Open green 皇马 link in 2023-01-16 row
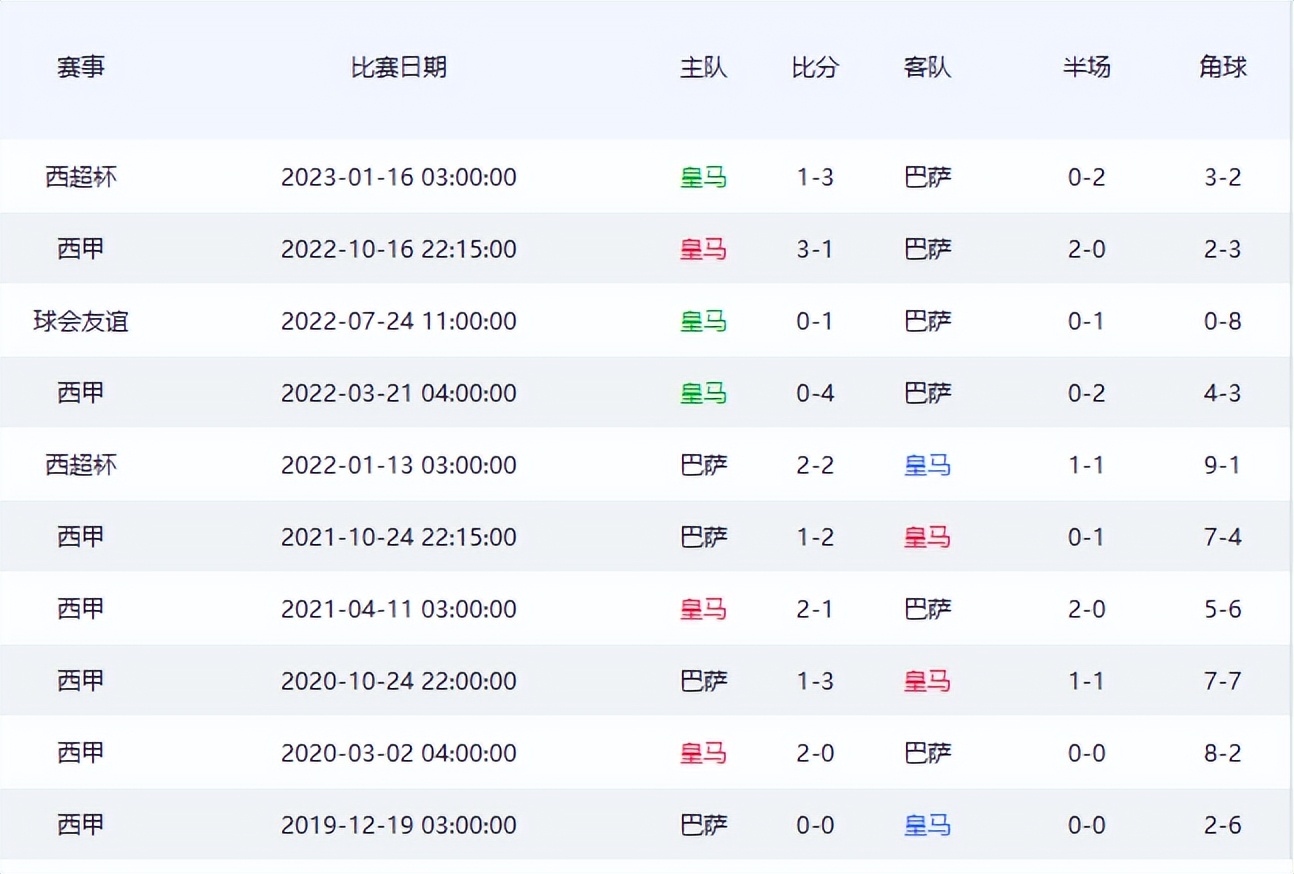 704,178
